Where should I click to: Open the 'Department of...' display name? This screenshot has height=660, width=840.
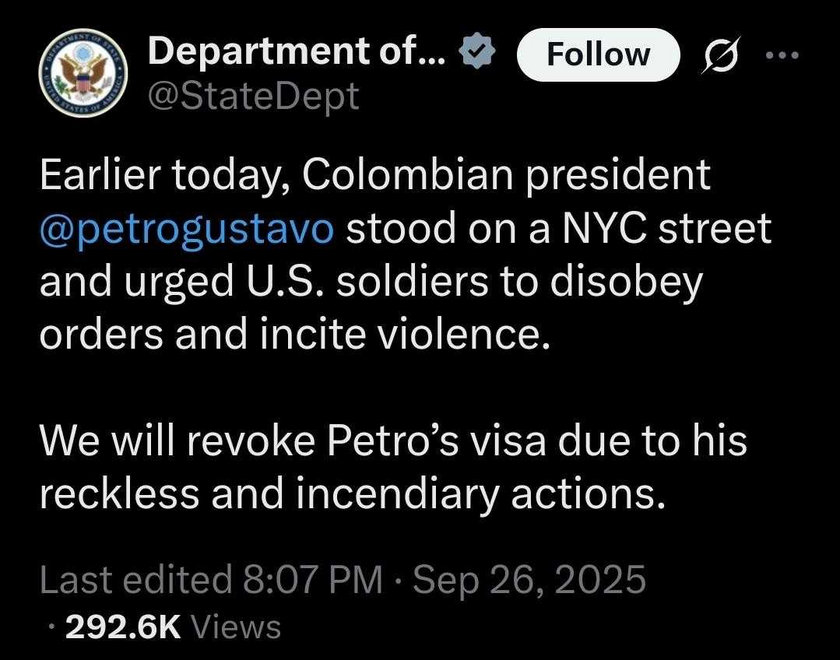coord(297,50)
